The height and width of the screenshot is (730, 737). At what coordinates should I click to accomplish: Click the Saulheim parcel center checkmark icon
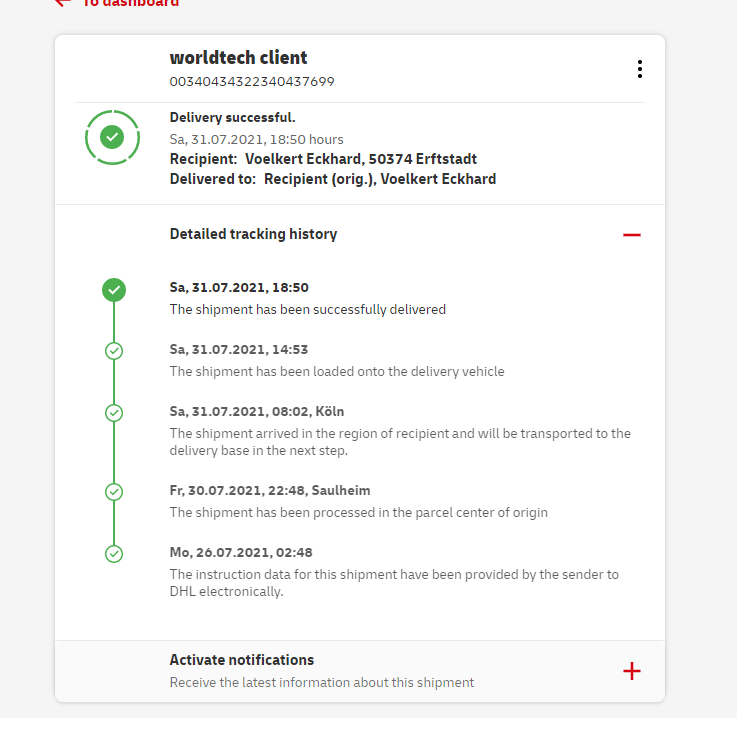[x=114, y=492]
